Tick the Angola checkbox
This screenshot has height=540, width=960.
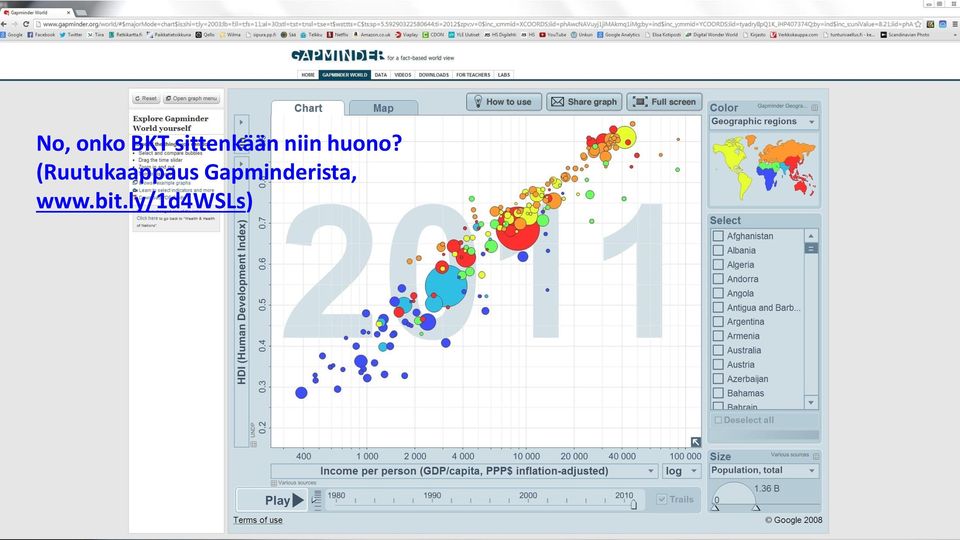click(x=718, y=293)
